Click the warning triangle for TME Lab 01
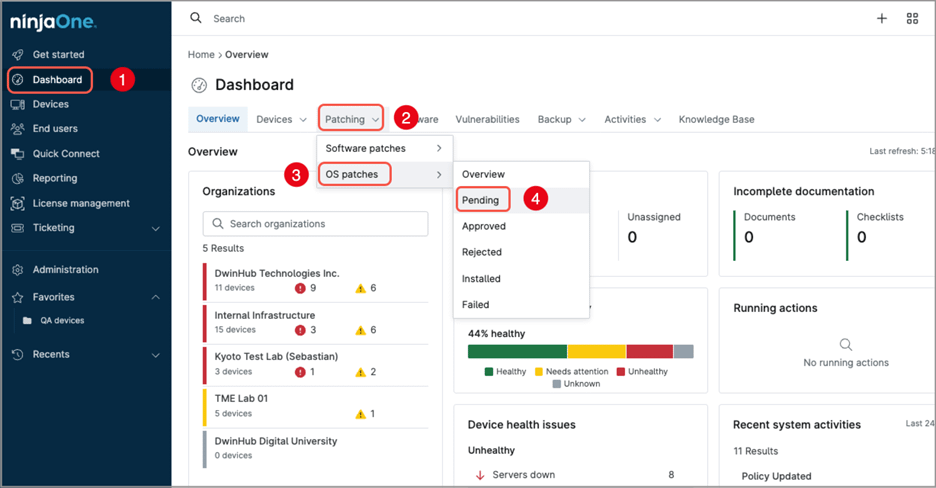 pos(361,413)
